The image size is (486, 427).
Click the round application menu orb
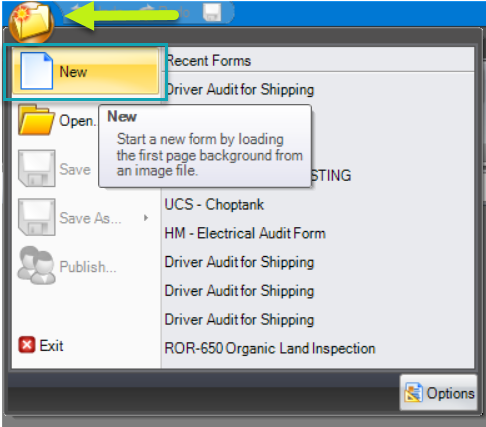[31, 22]
